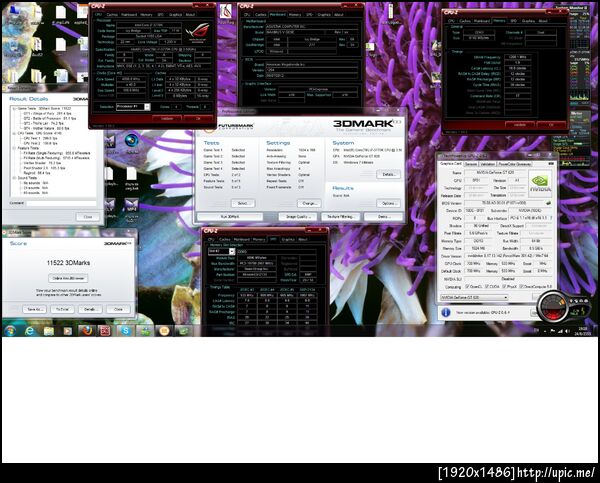The image size is (600, 483).
Task: Select the Graphics tab in the CPU-Z mainboard window
Action: coord(324,15)
